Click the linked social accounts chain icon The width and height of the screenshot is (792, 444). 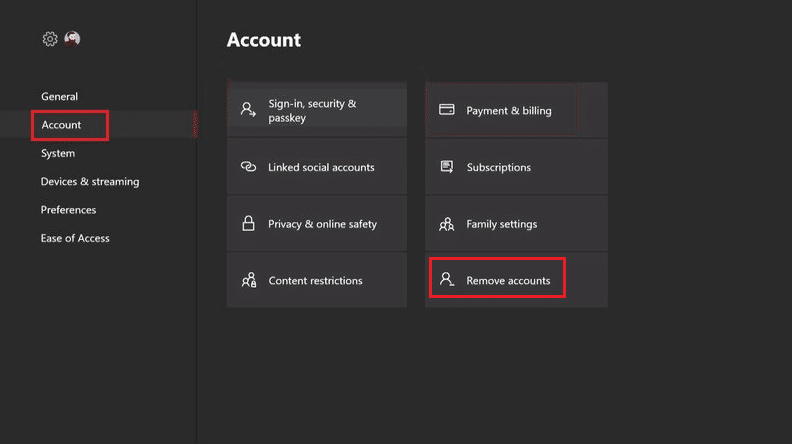coord(248,167)
